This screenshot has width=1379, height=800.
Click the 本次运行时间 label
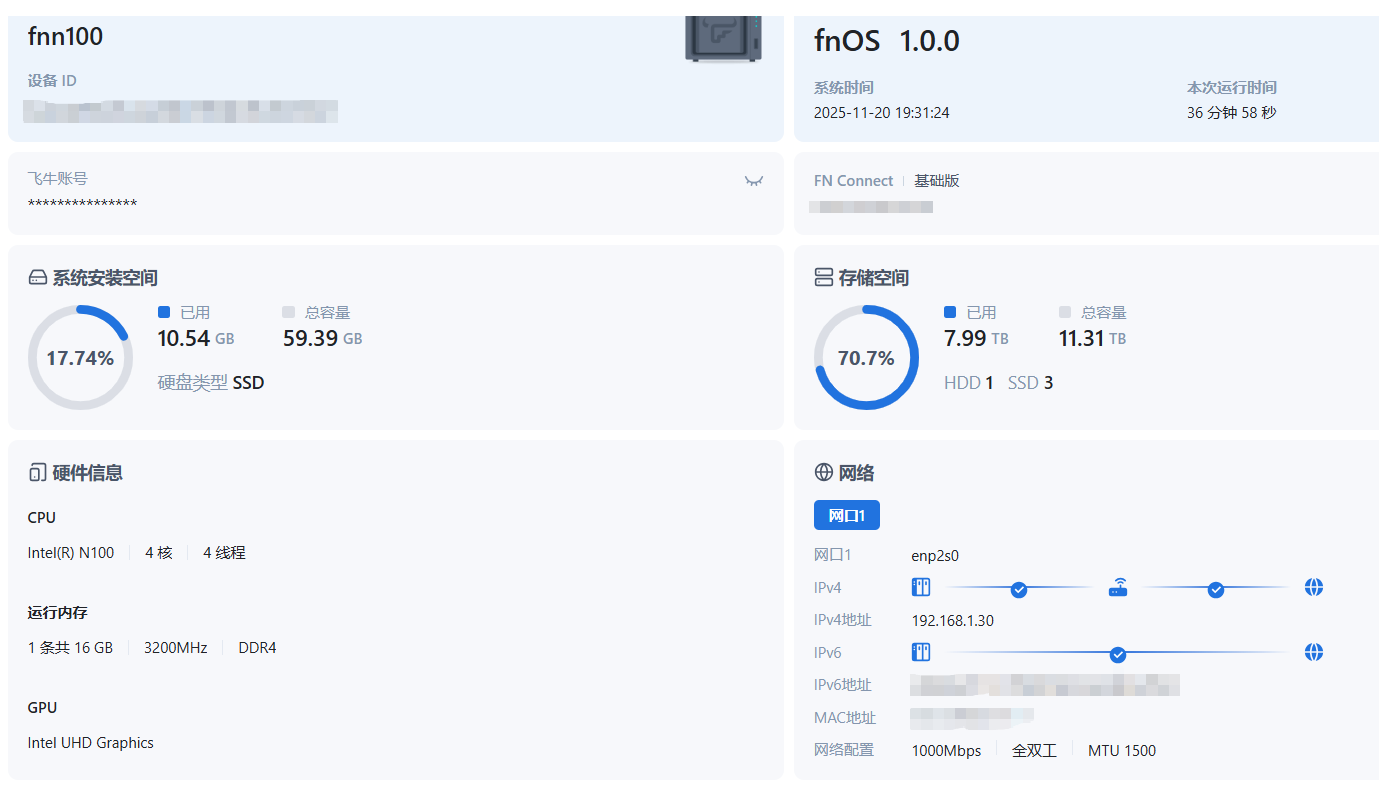(1232, 88)
